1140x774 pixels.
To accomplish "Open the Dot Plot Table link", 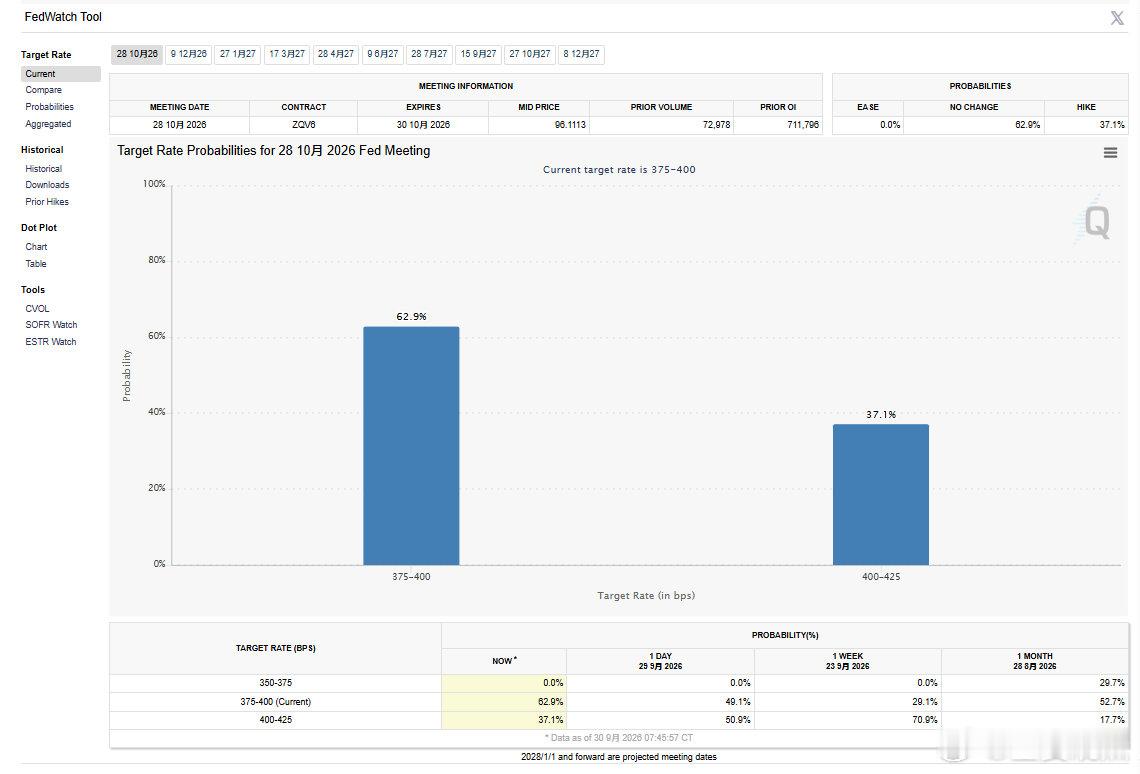I will 36,264.
